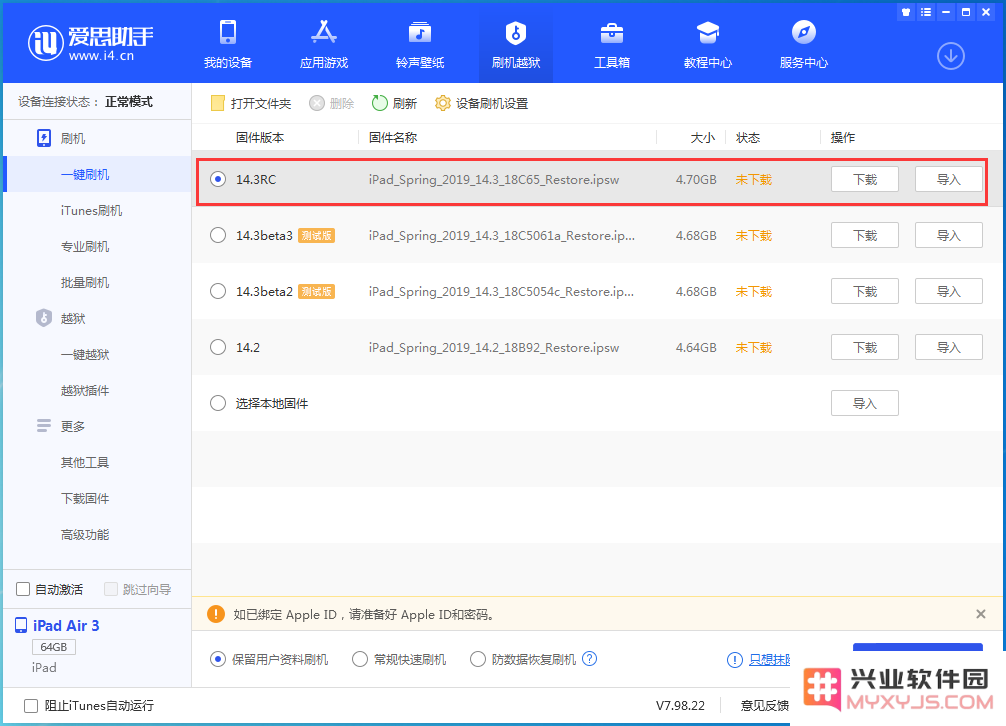1006x726 pixels.
Task: Click the 刷新 refresh icon
Action: pos(380,103)
